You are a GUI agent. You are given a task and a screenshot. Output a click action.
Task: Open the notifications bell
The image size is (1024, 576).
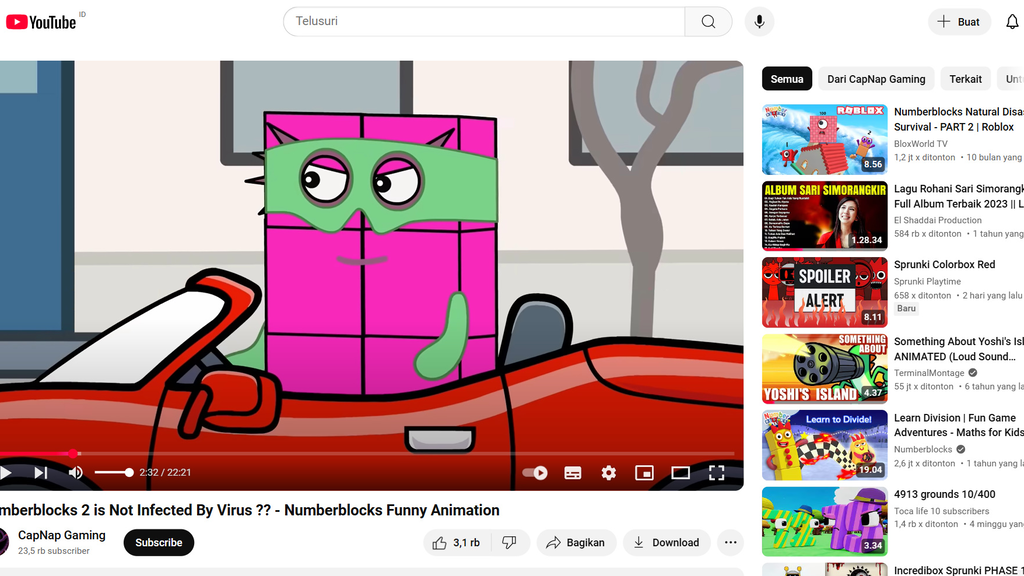1012,22
